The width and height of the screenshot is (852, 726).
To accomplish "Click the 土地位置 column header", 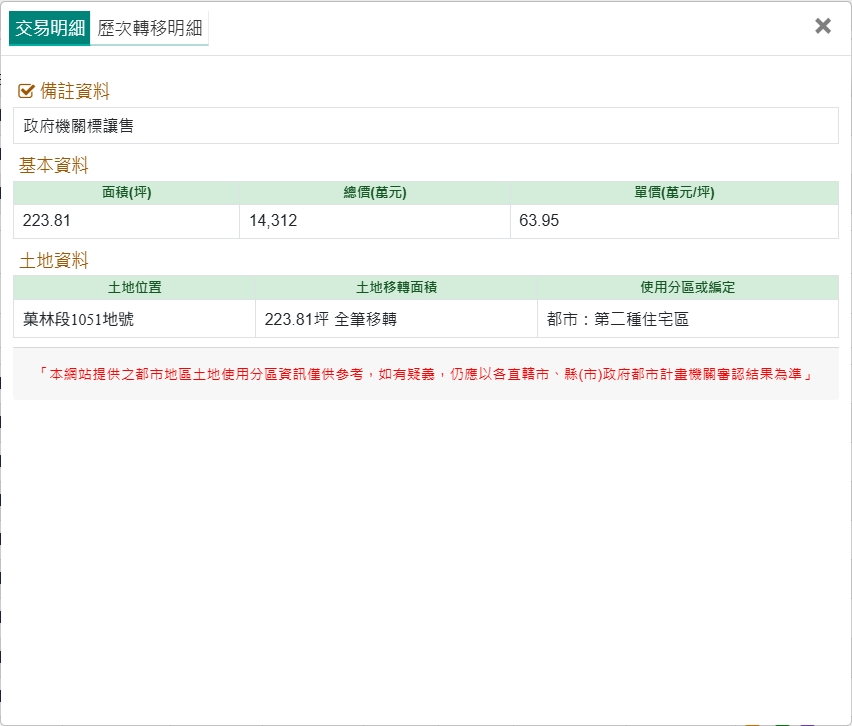I will [x=134, y=287].
